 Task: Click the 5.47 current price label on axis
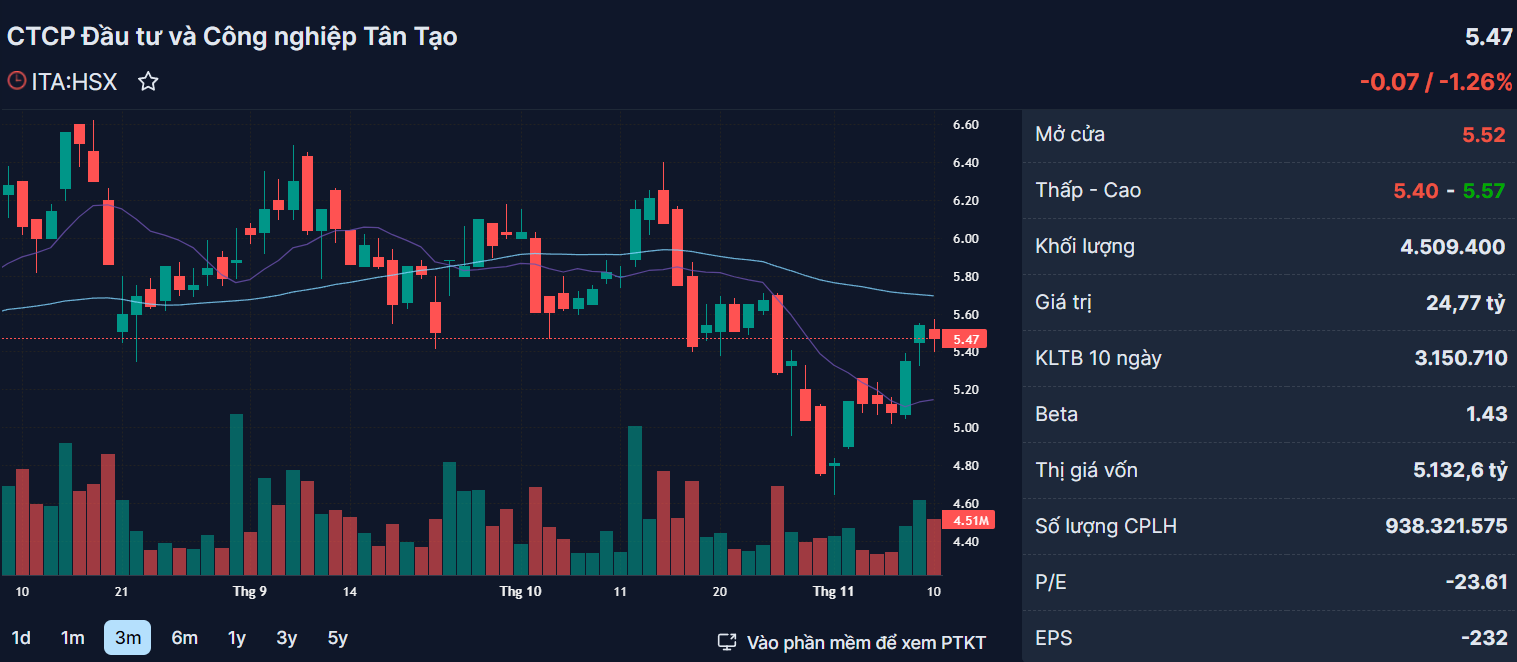click(964, 340)
